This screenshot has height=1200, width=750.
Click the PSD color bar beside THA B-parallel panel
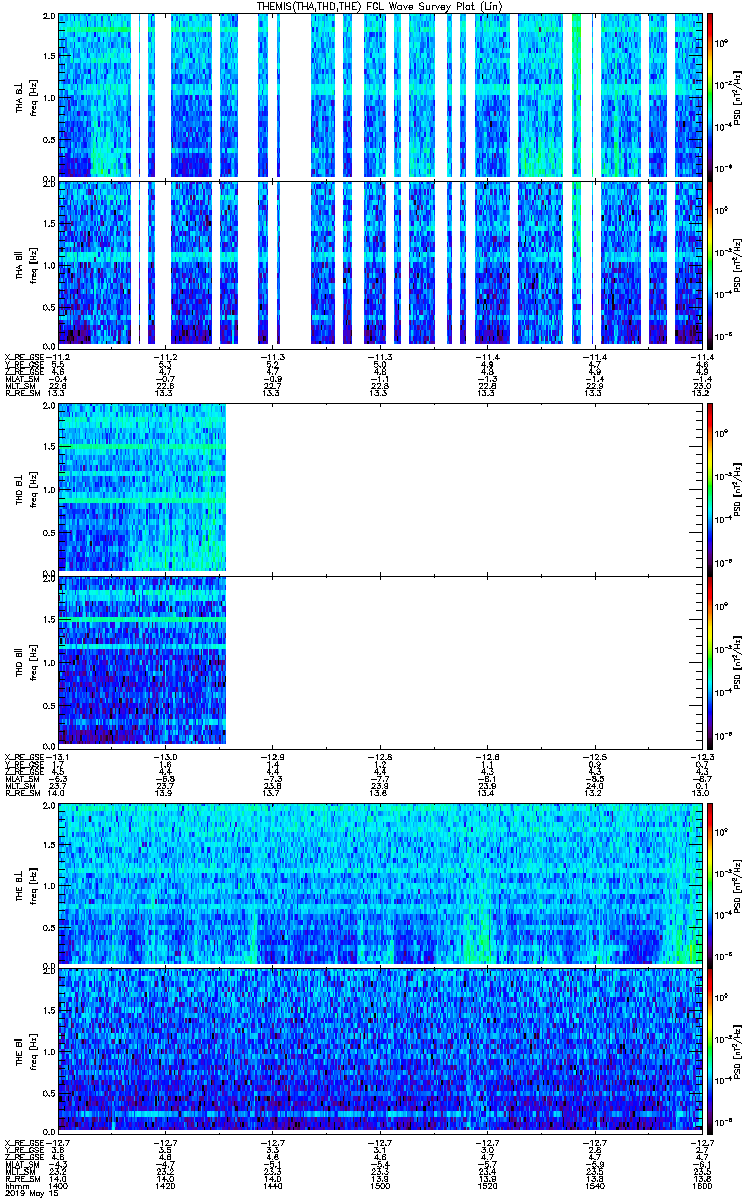(x=711, y=263)
